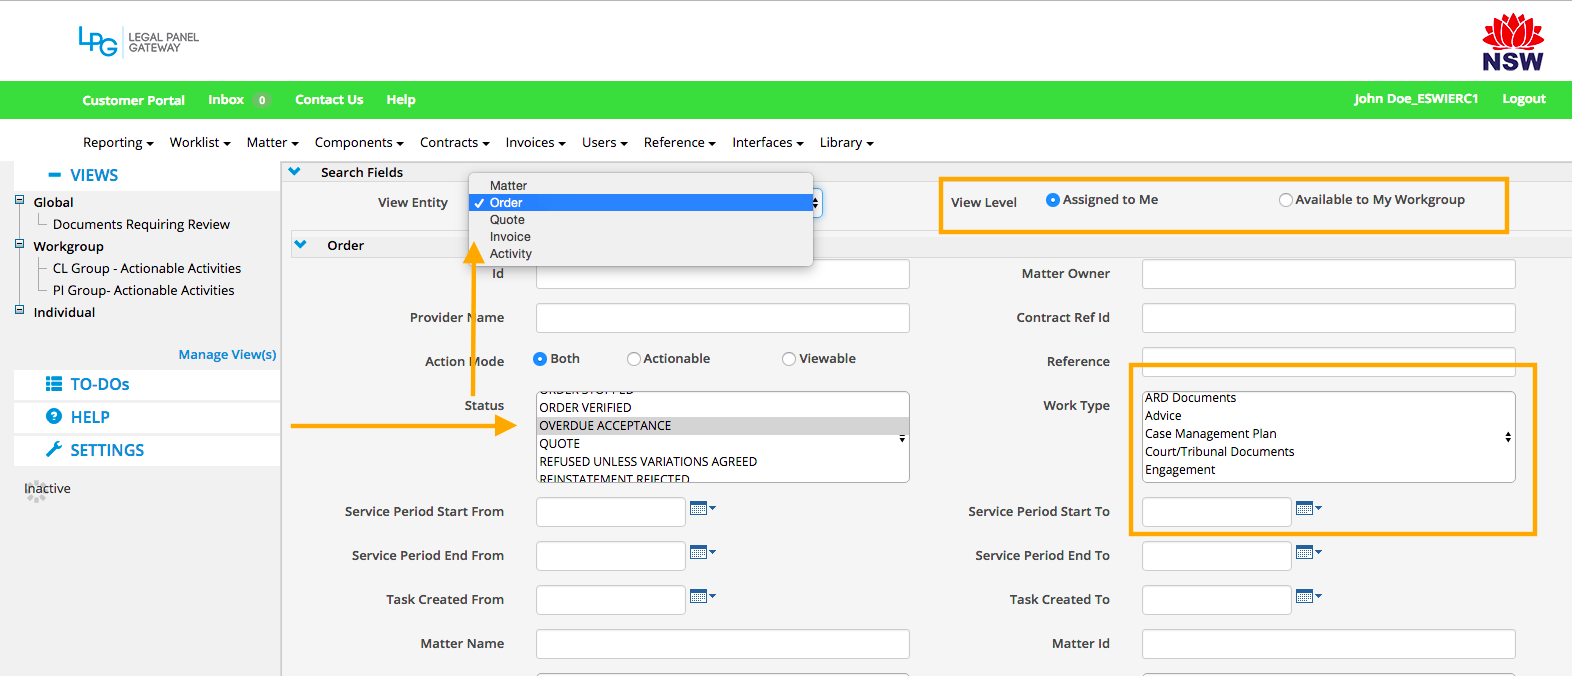This screenshot has height=676, width=1572.
Task: Open Contact Us page
Action: pos(329,100)
